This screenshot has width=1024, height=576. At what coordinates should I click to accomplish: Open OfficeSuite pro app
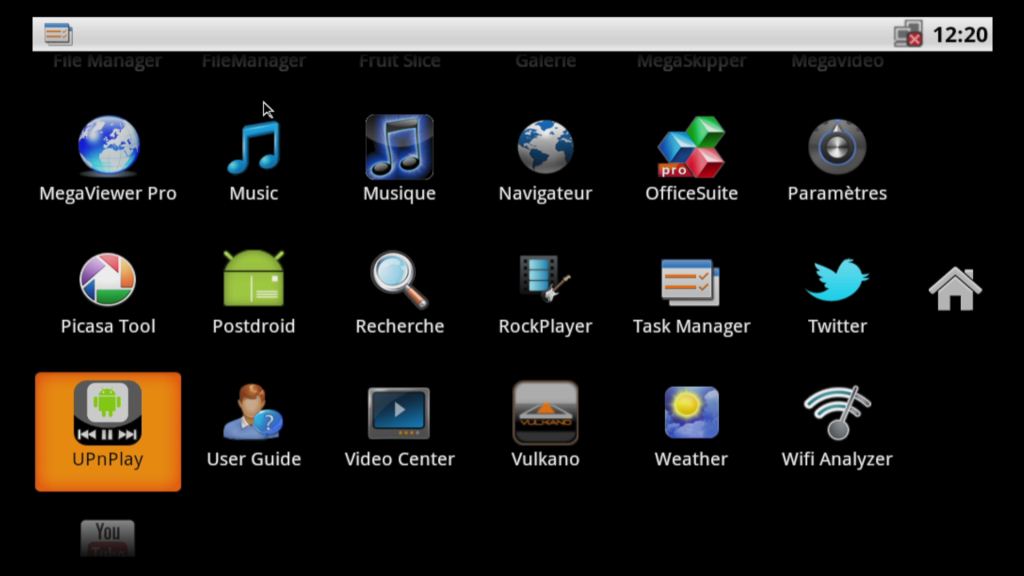pyautogui.click(x=691, y=159)
